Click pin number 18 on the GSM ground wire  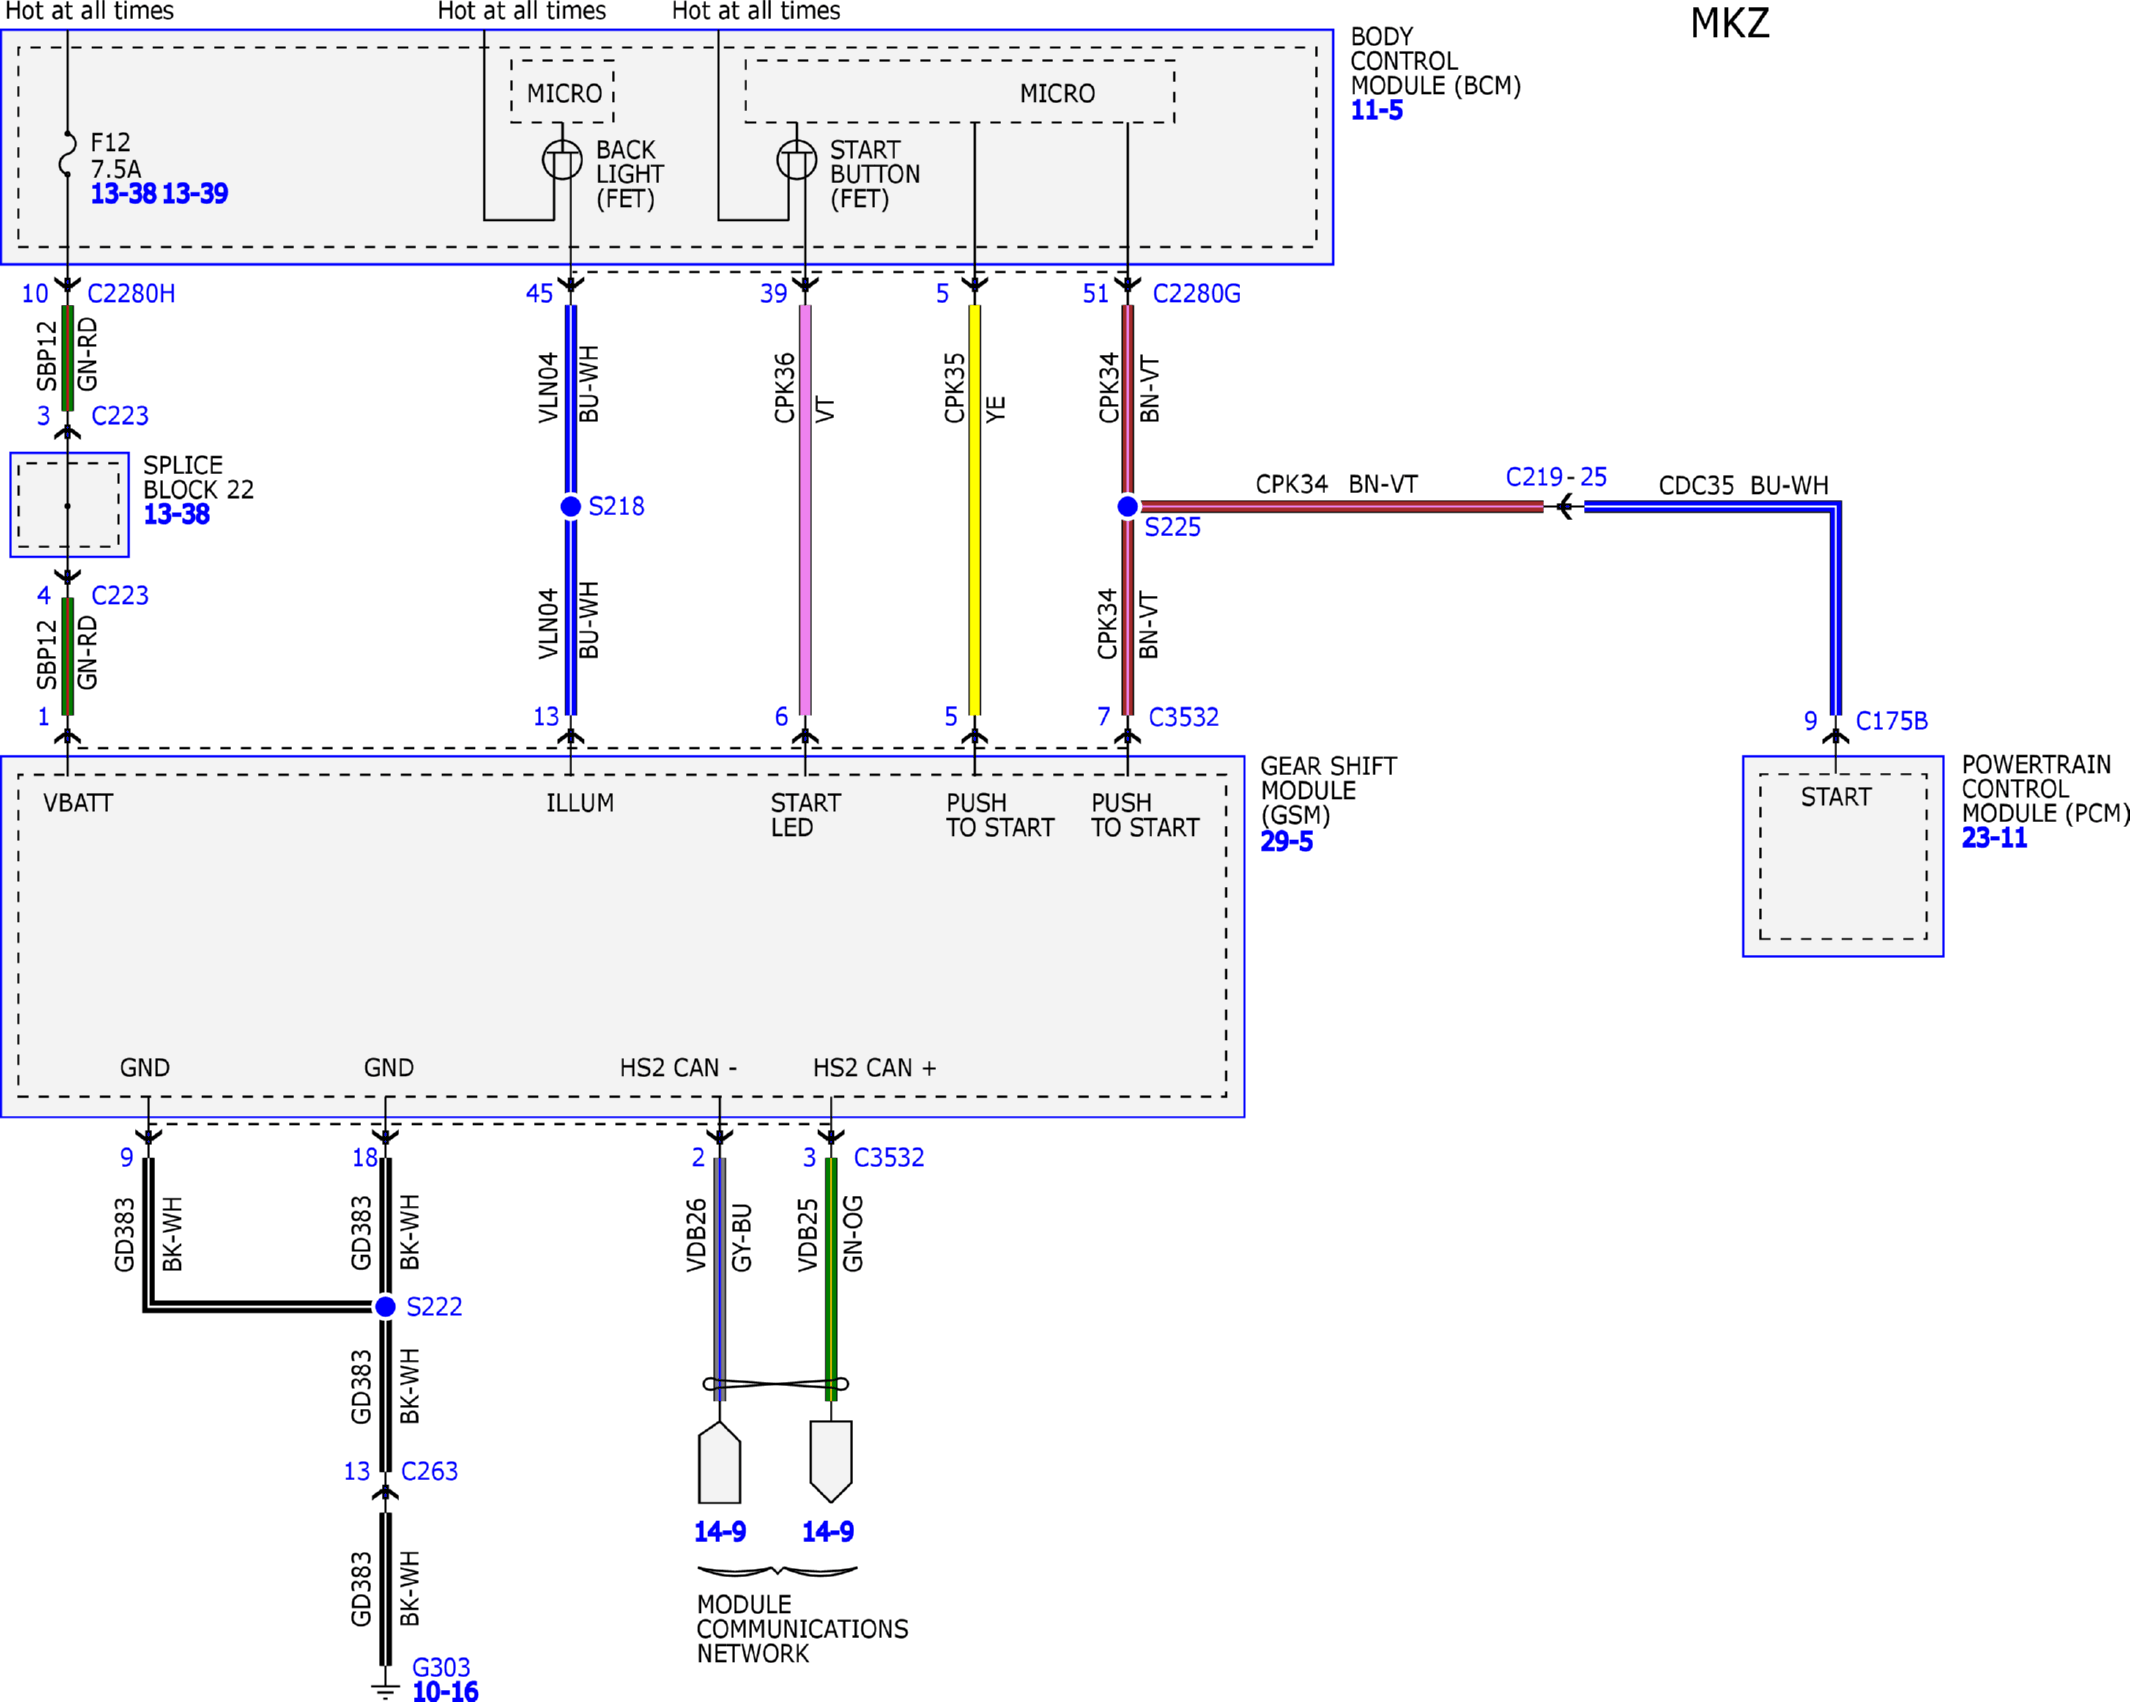pos(364,1157)
